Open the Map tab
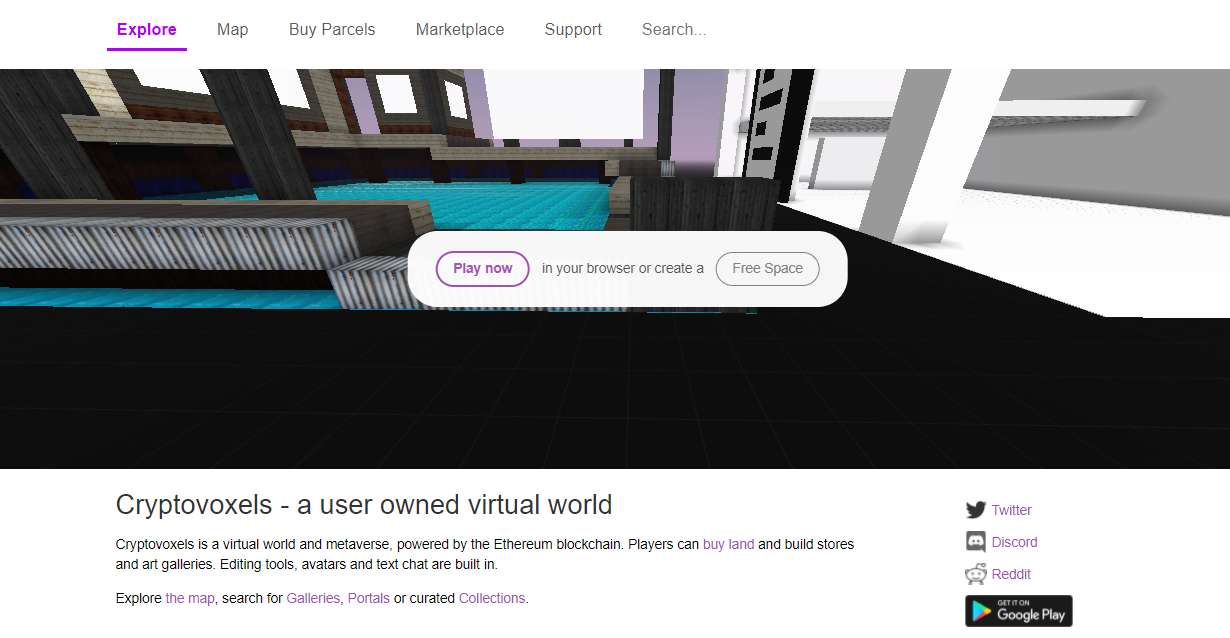The image size is (1230, 638). (x=232, y=30)
